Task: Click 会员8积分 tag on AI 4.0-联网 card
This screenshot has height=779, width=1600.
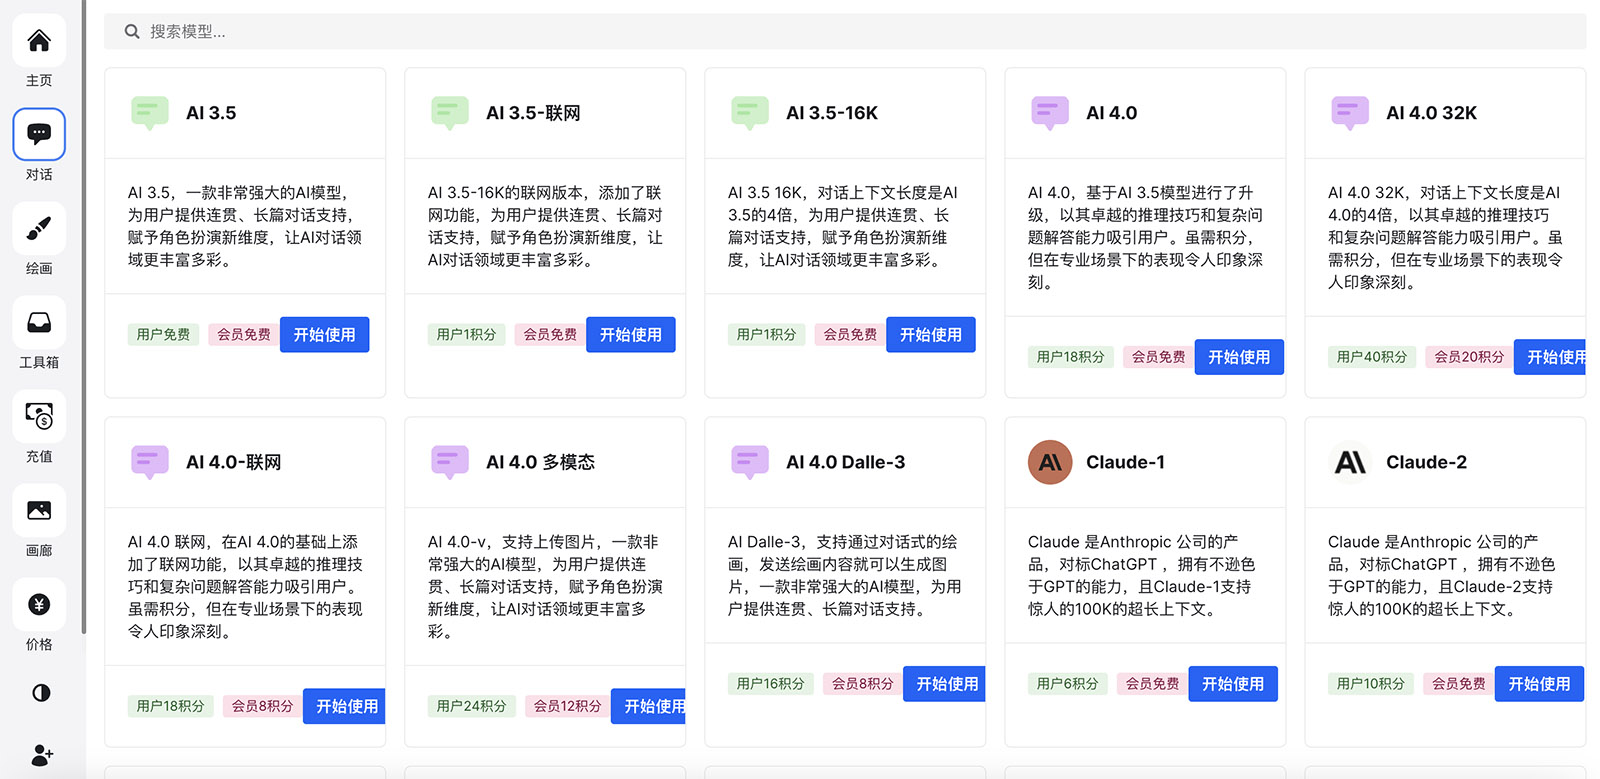Action: [x=262, y=706]
